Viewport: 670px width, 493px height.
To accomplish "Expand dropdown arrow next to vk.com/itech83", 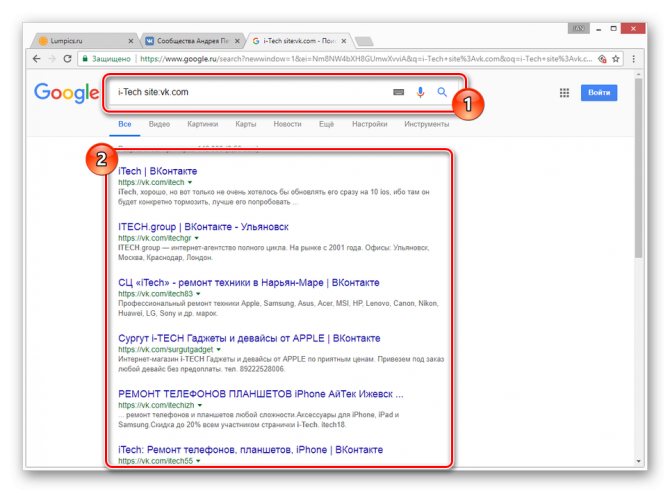I will (198, 294).
